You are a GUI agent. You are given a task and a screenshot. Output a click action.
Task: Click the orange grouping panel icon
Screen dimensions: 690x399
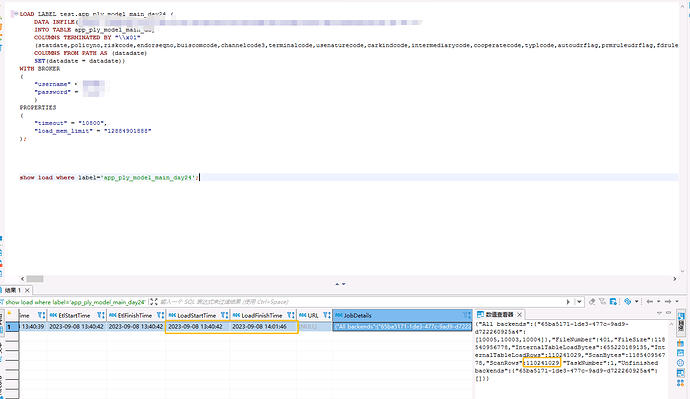click(x=680, y=343)
